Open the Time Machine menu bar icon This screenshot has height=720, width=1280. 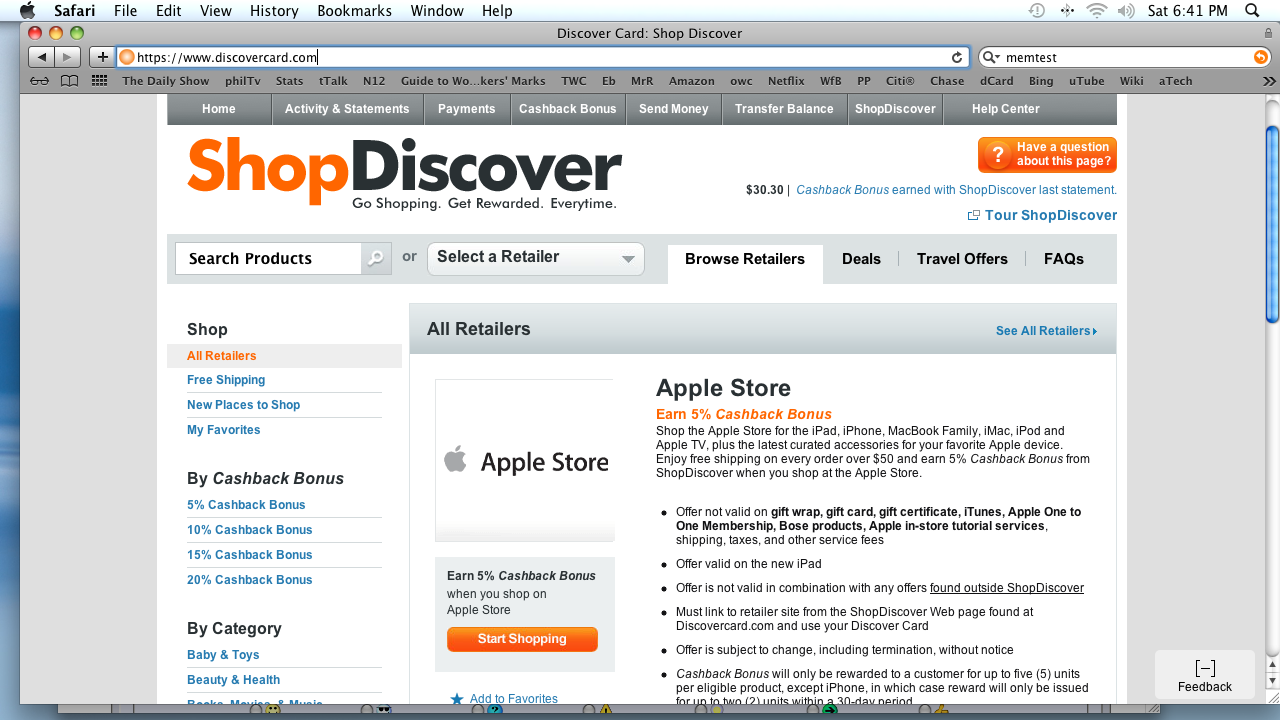pos(1037,11)
